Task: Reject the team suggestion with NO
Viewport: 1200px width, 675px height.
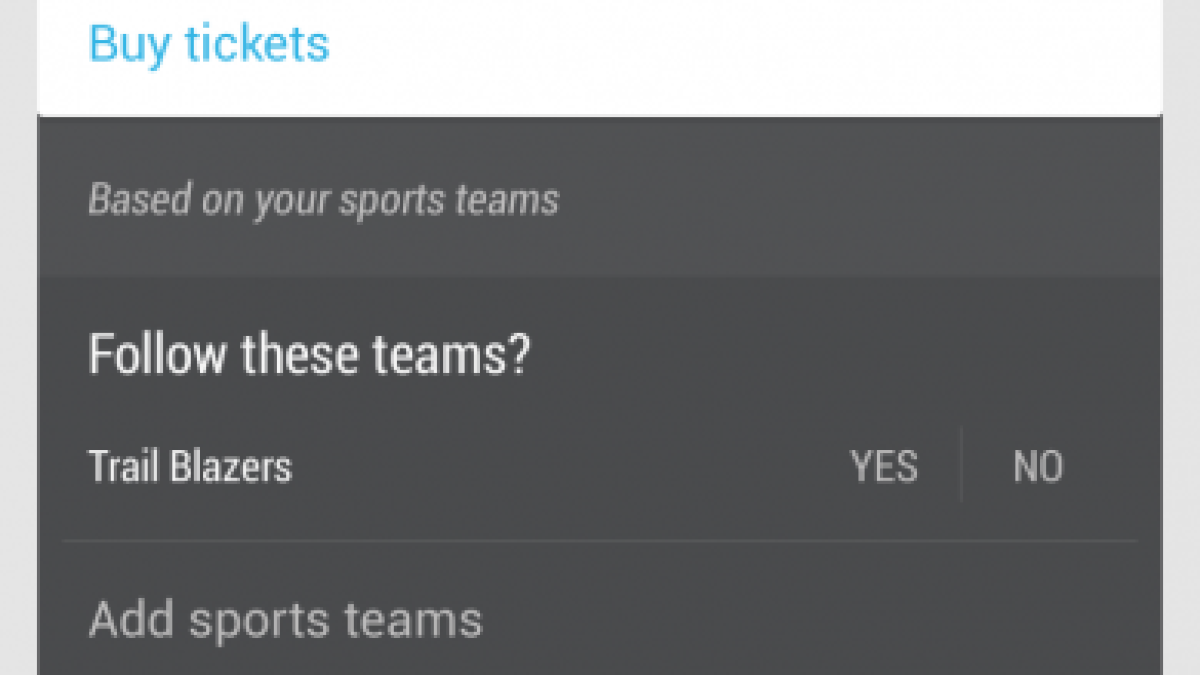Action: (x=1038, y=467)
